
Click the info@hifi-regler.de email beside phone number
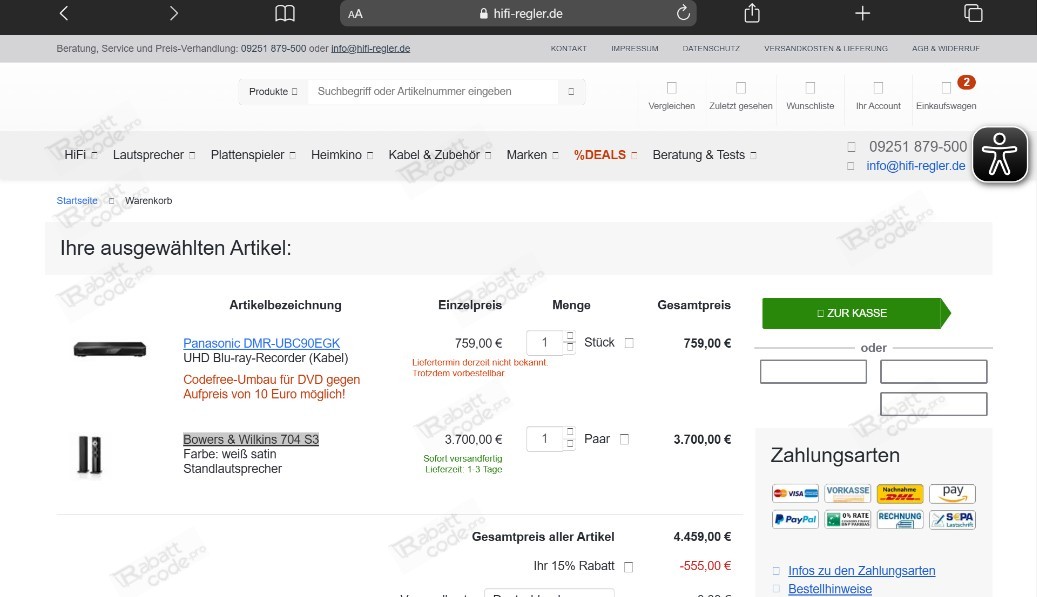915,166
